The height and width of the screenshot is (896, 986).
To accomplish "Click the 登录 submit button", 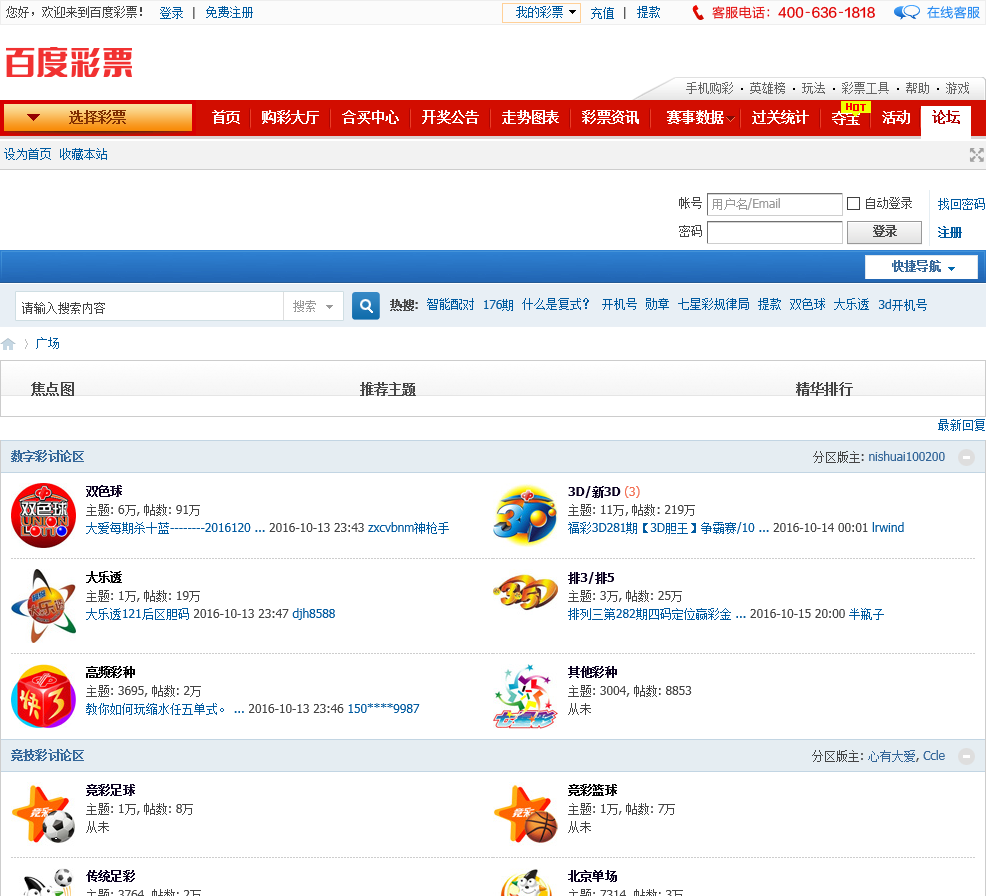I will [x=884, y=232].
